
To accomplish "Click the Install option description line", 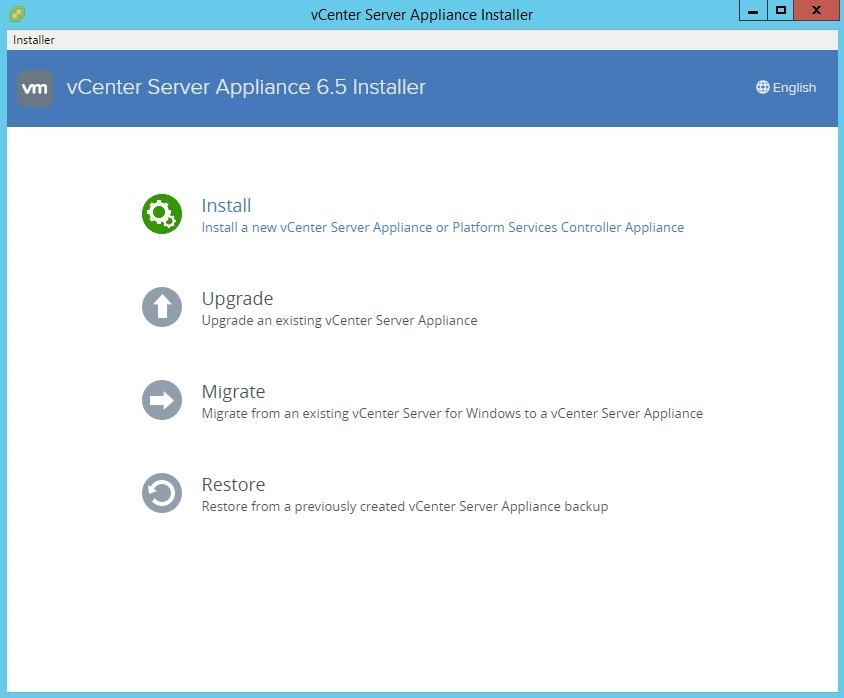I will 442,227.
